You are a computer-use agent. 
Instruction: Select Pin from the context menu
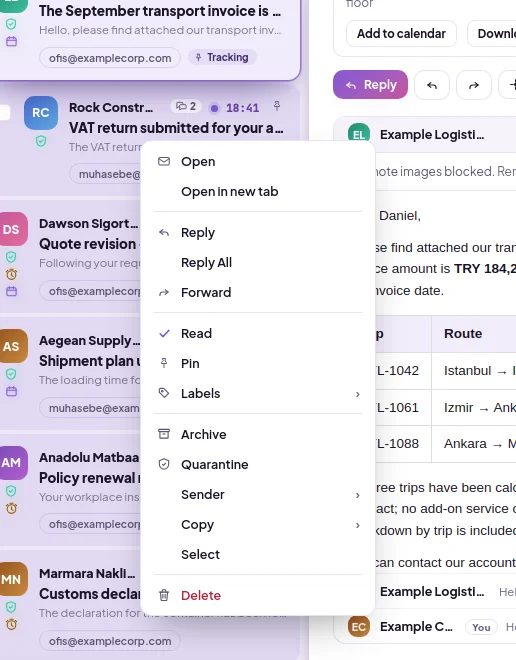pyautogui.click(x=258, y=363)
